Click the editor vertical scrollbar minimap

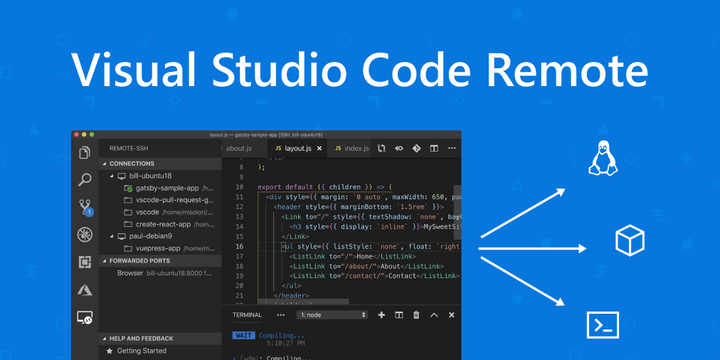coord(457,213)
